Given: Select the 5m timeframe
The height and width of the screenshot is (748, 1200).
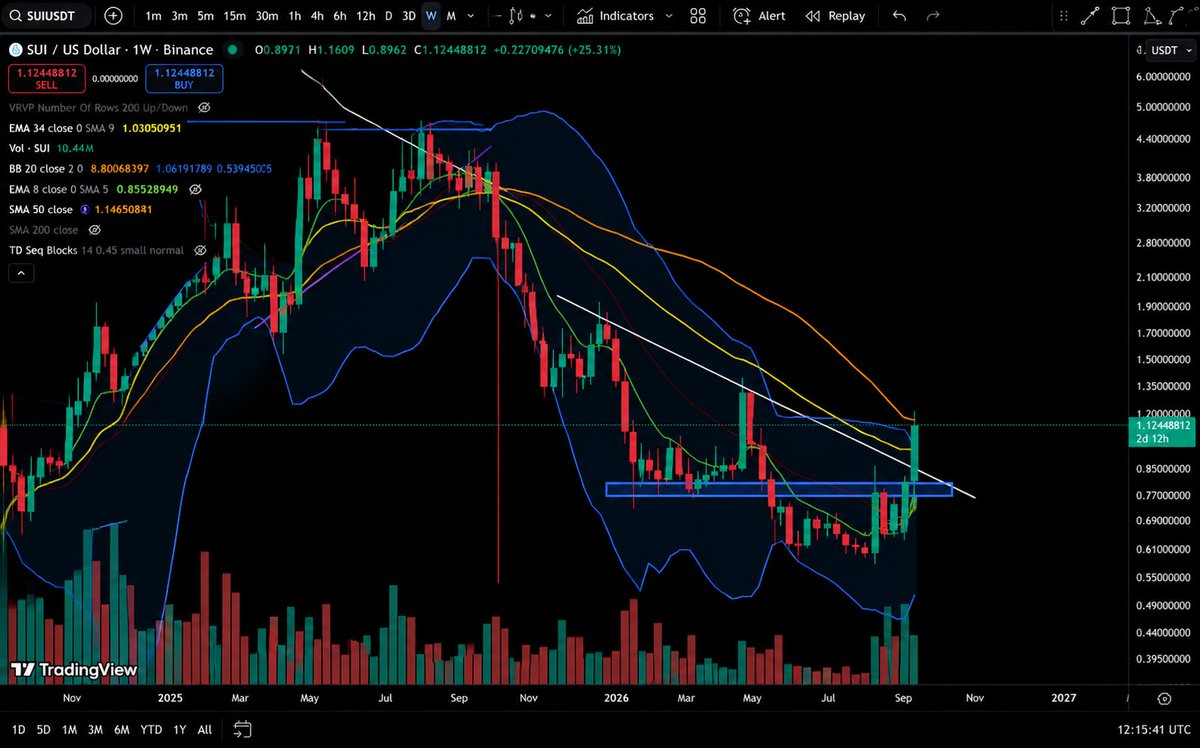Looking at the screenshot, I should point(205,16).
